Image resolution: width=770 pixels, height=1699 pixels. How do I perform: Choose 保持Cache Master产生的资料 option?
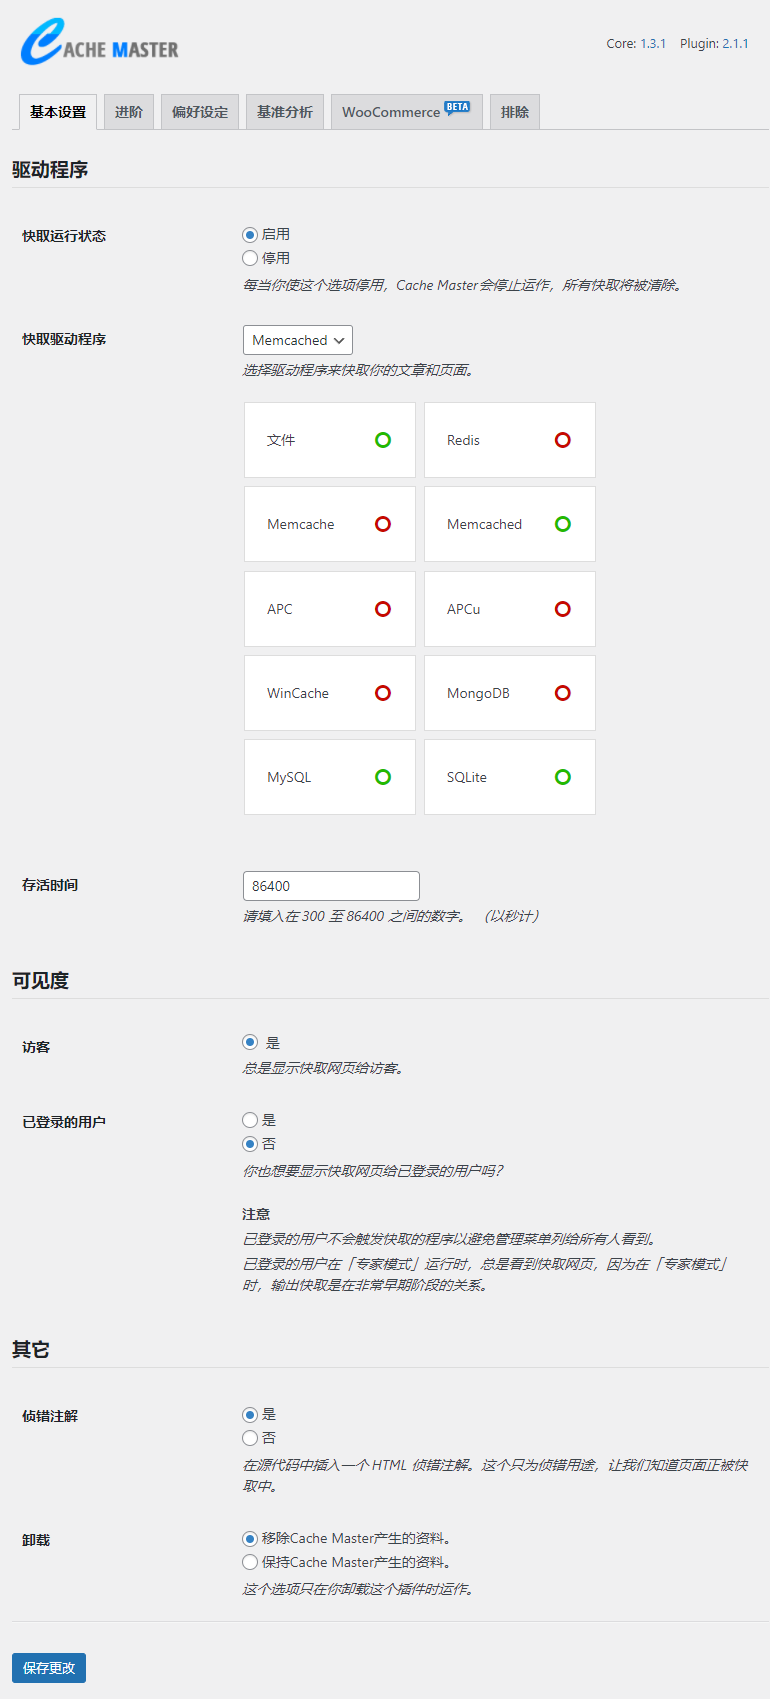point(250,1562)
